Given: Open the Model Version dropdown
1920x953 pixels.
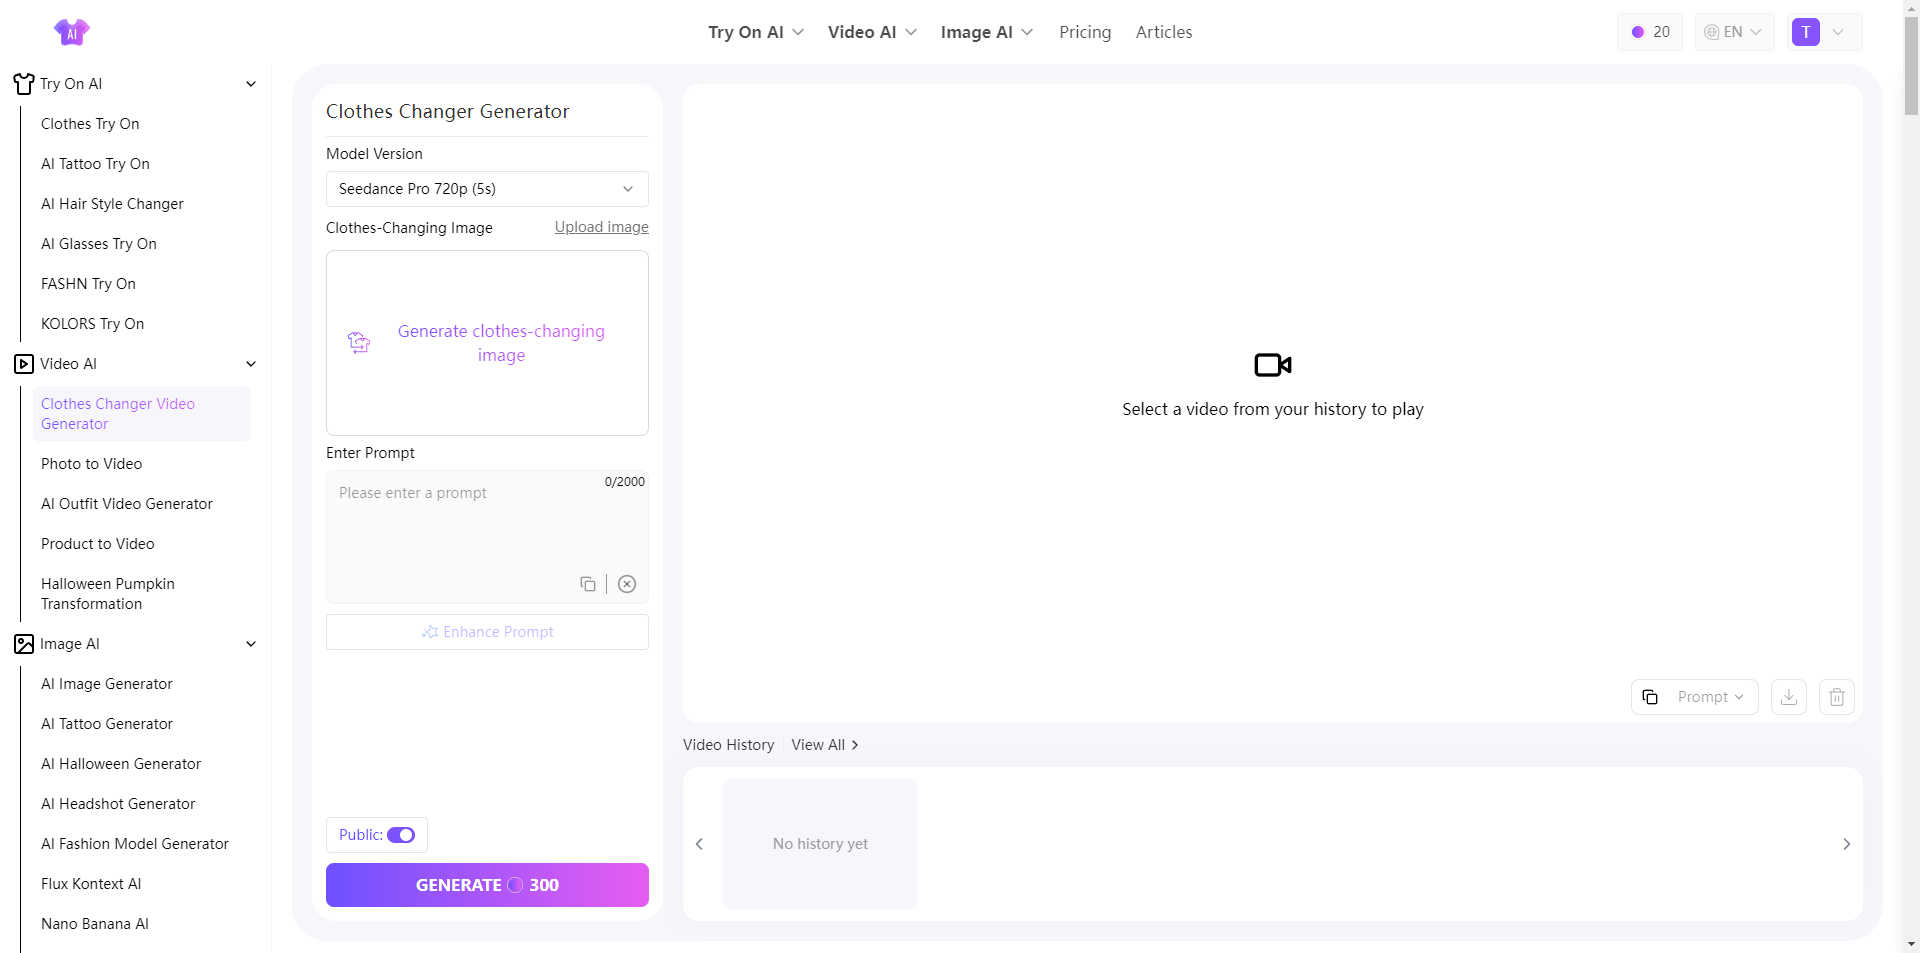Looking at the screenshot, I should click(487, 189).
